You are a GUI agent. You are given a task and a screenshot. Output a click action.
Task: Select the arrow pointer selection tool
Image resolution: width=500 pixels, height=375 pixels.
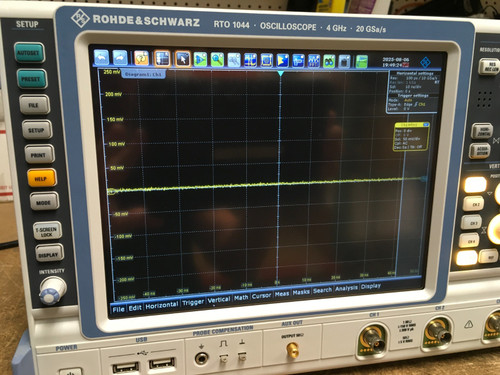pos(182,59)
